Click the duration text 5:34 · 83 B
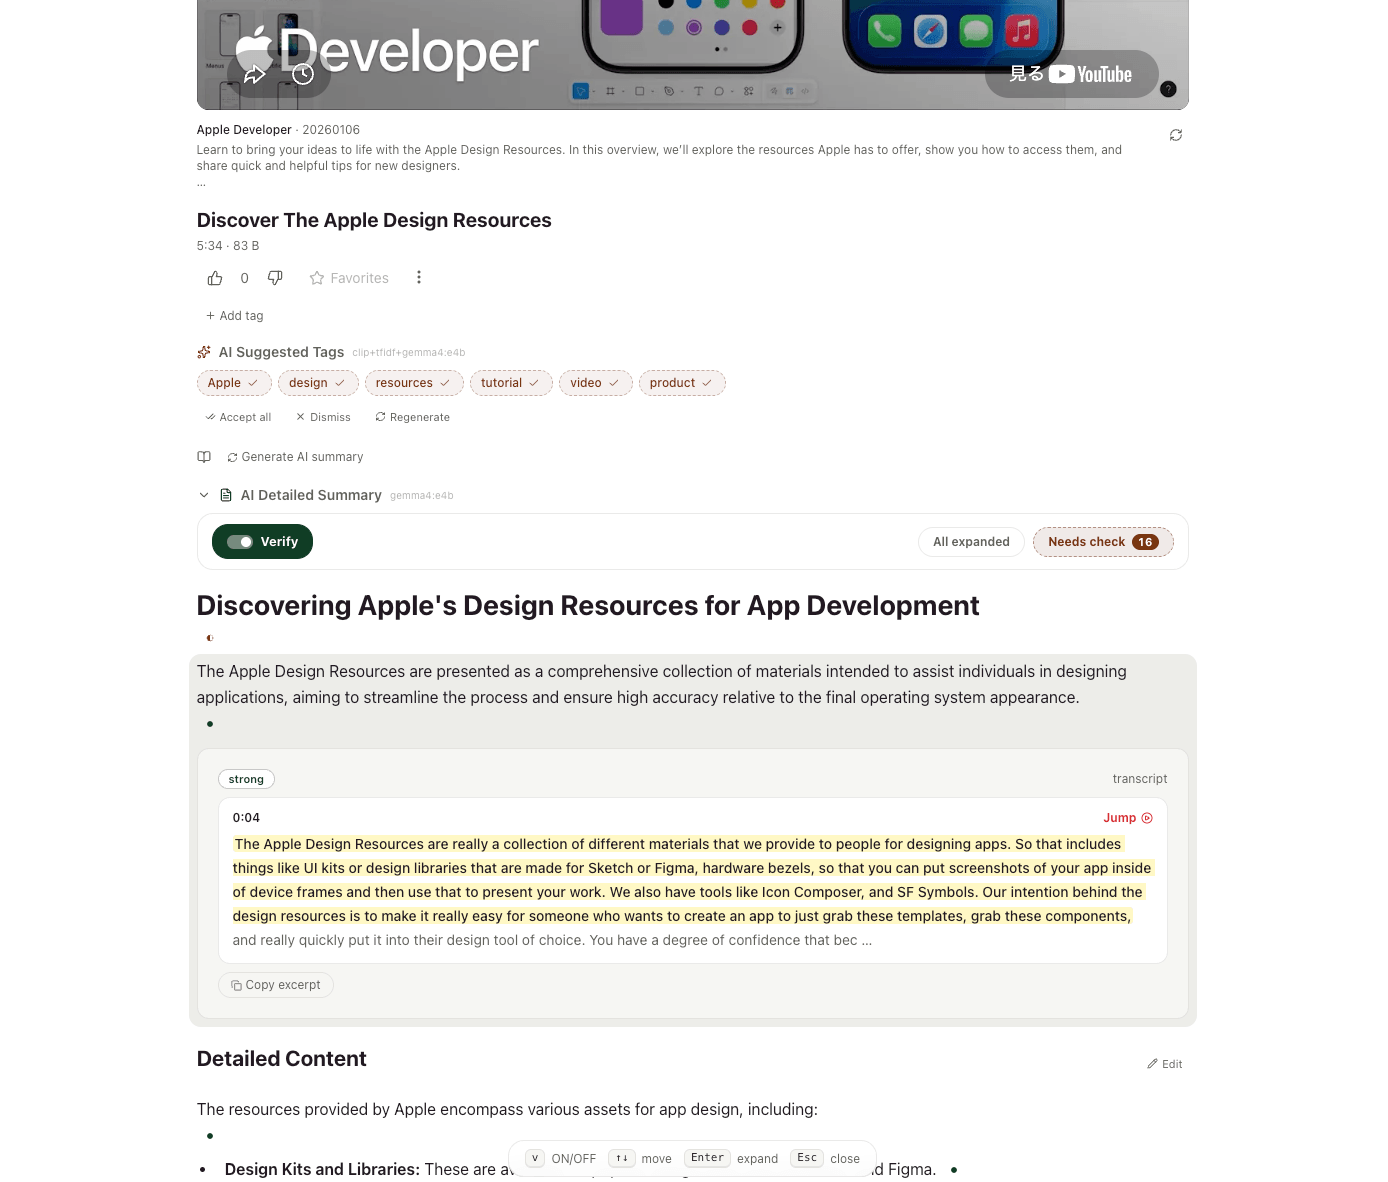 (x=228, y=246)
